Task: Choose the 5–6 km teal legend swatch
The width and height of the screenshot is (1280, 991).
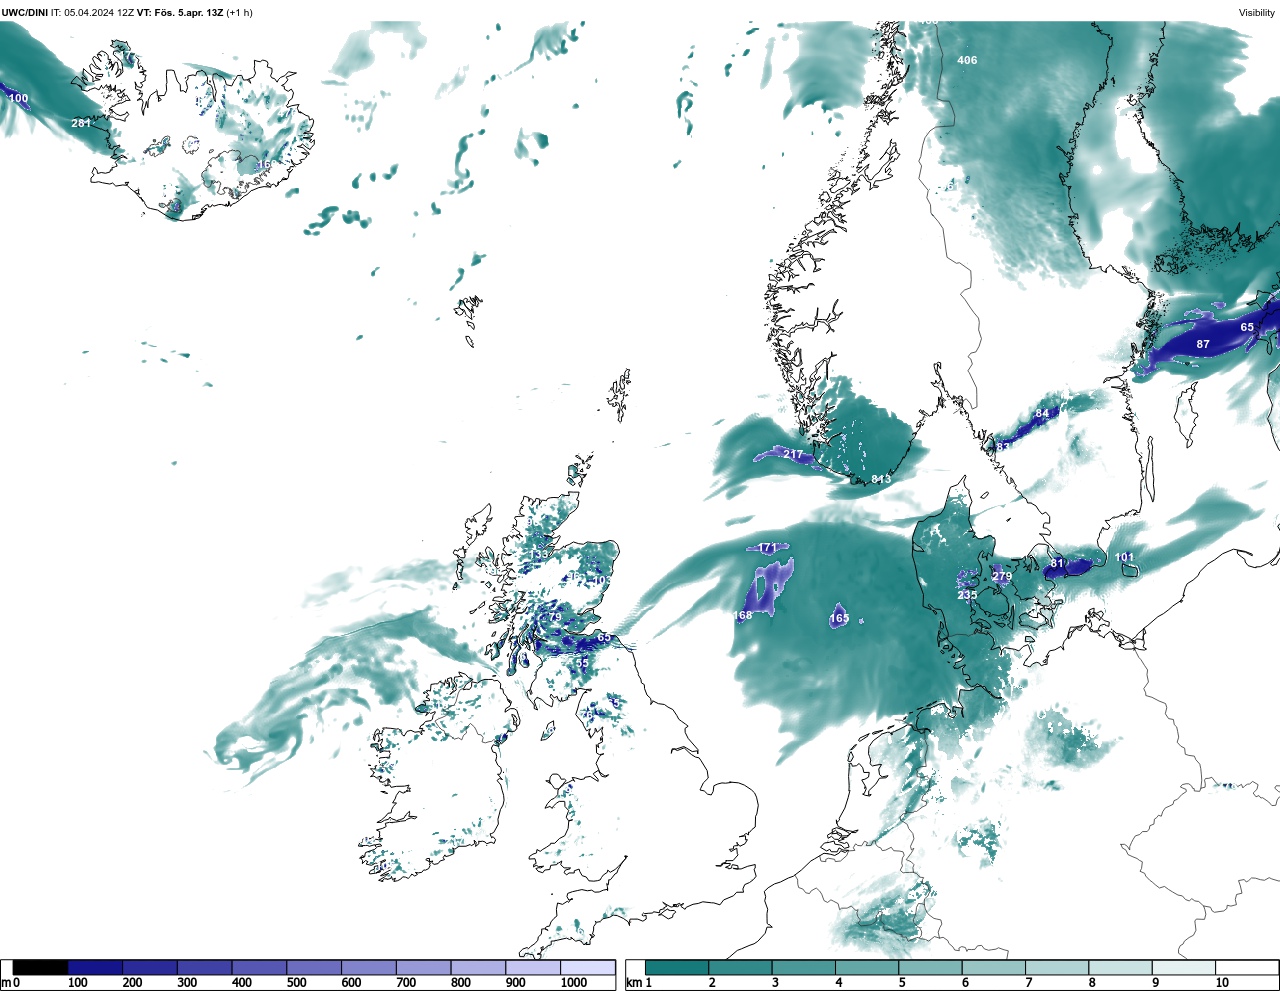Action: coord(930,967)
